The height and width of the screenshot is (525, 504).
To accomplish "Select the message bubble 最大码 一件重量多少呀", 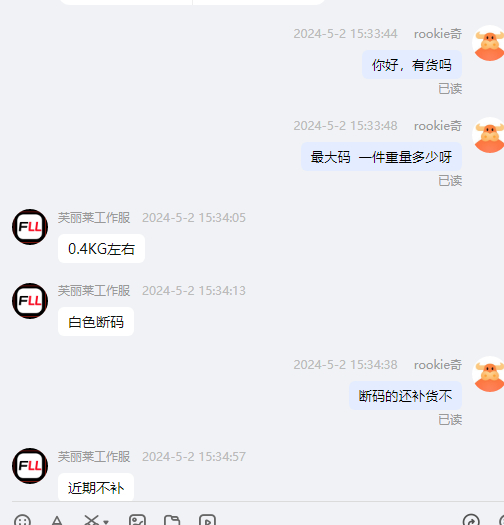I will pos(381,157).
